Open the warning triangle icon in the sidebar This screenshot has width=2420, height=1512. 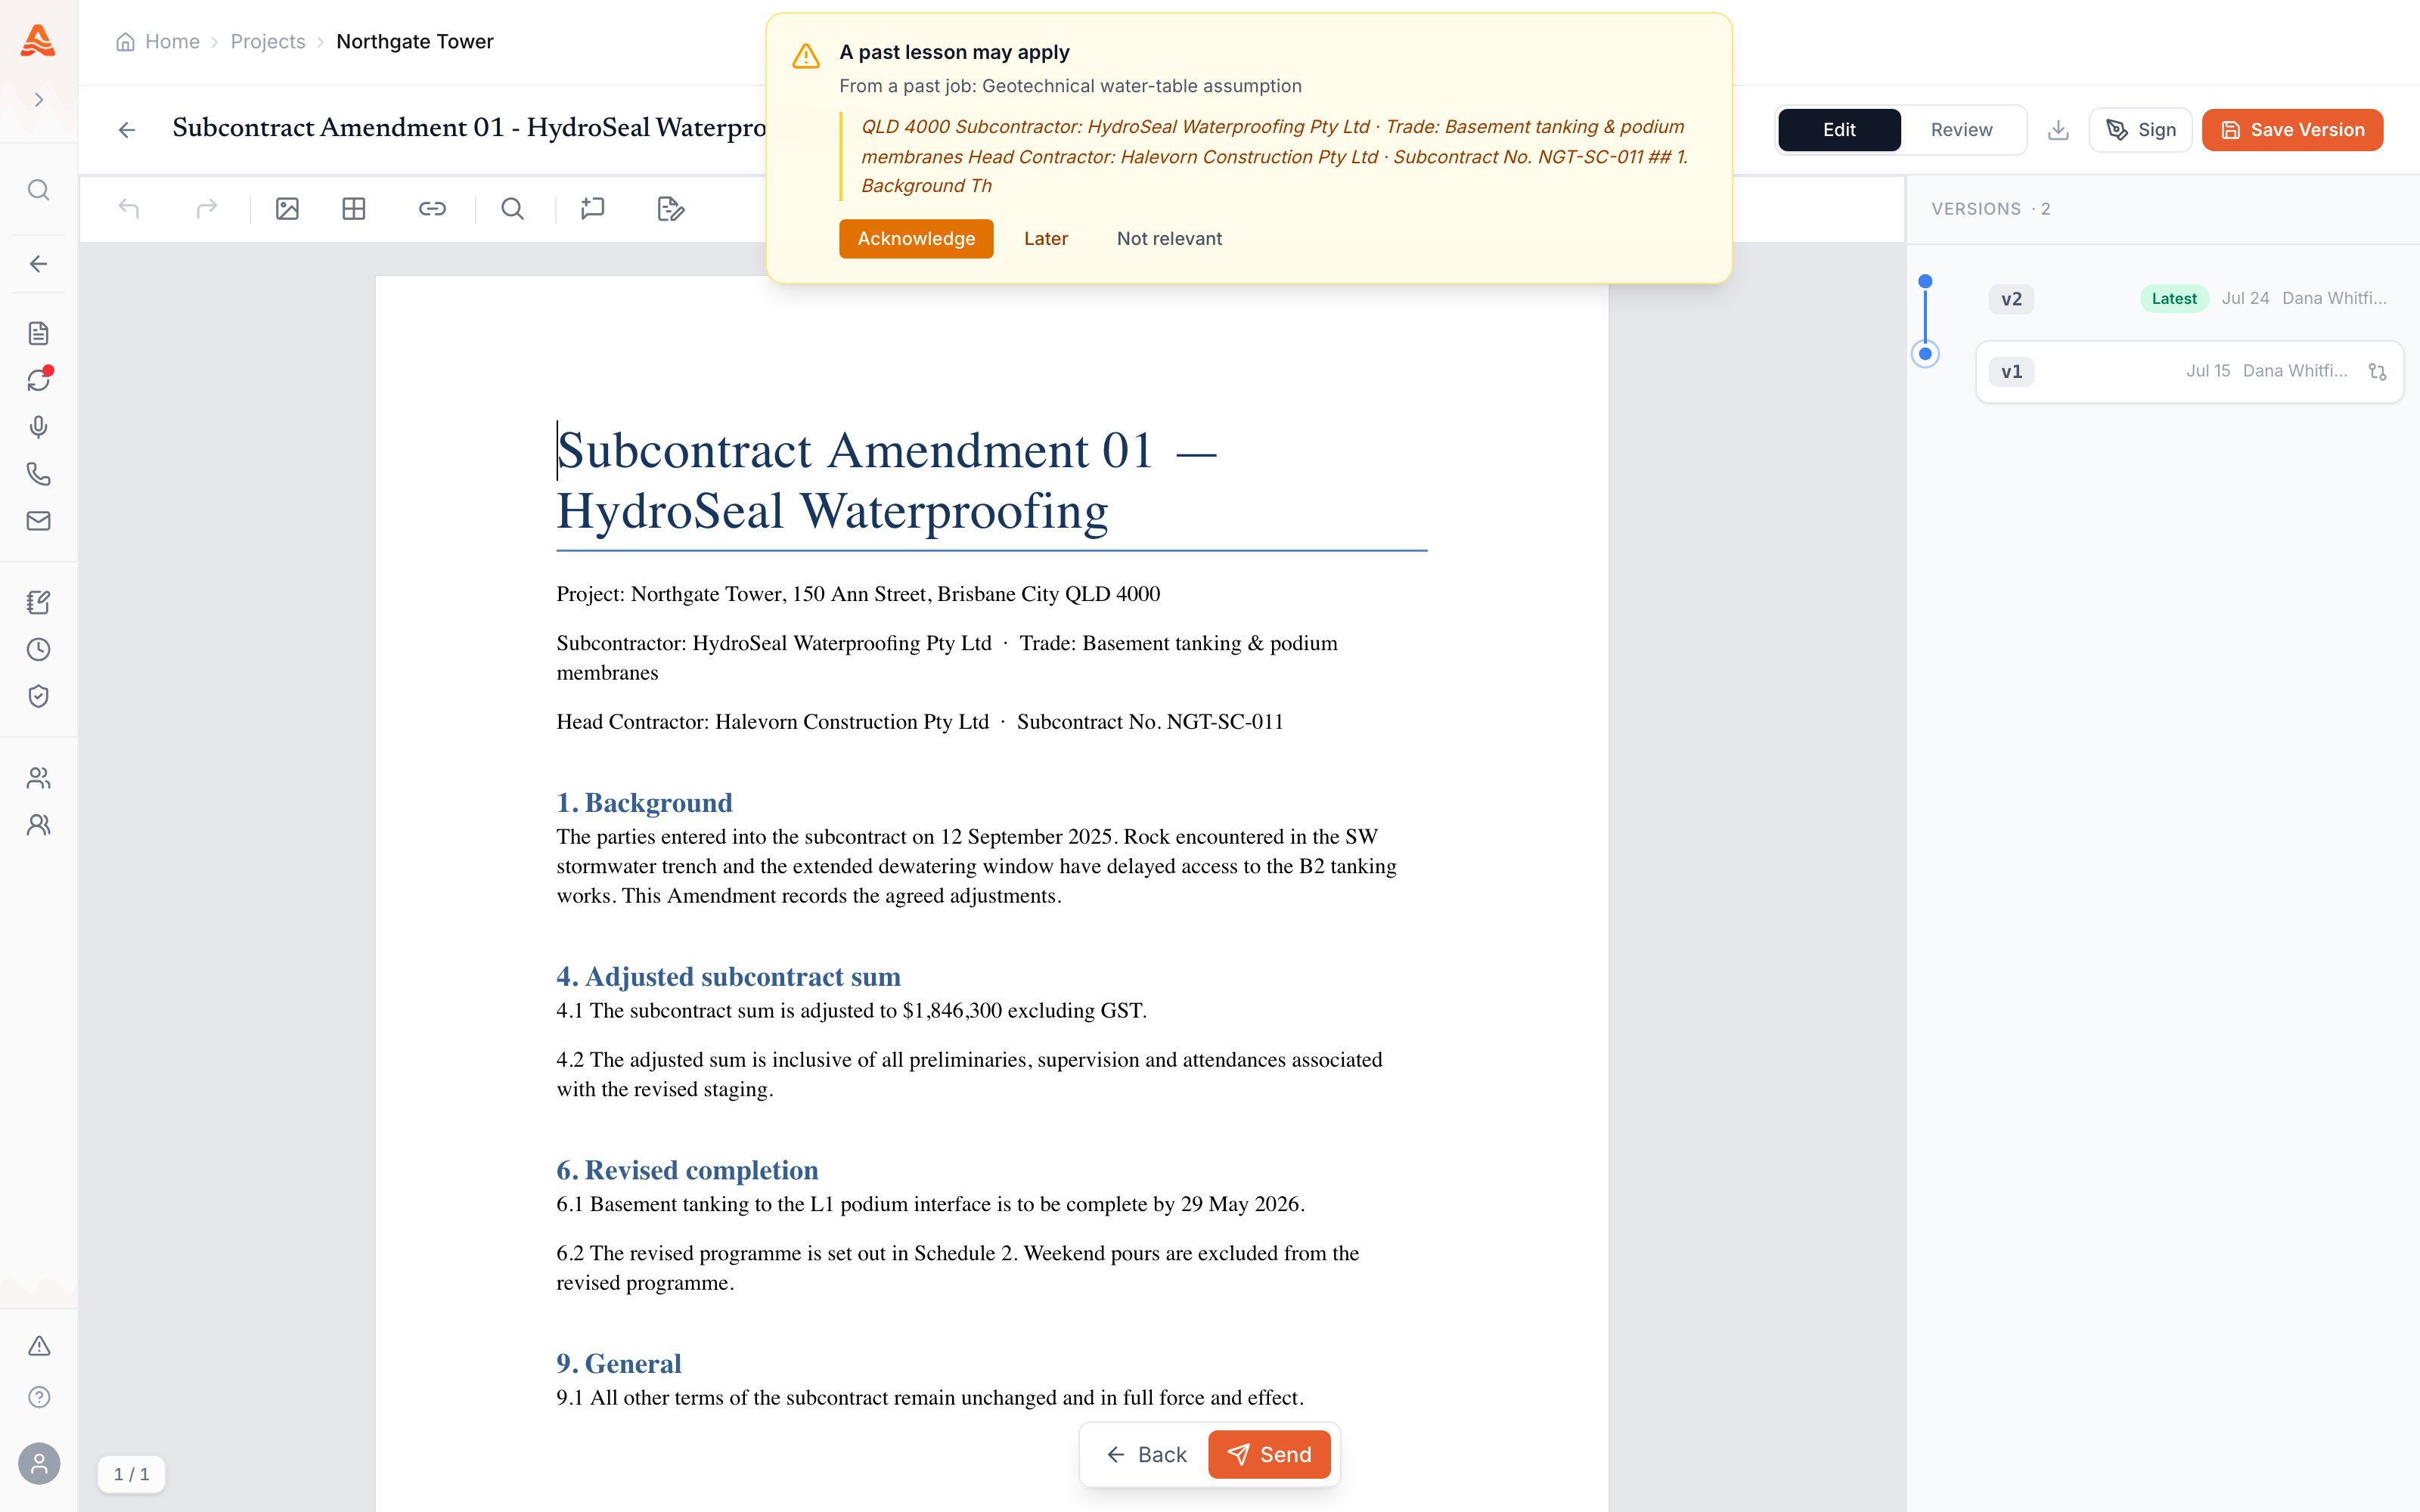click(x=39, y=1346)
